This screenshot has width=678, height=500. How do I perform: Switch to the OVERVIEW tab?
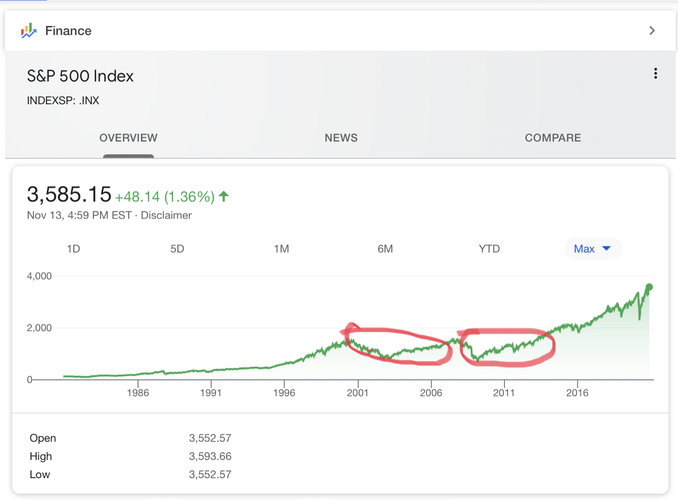[x=128, y=138]
